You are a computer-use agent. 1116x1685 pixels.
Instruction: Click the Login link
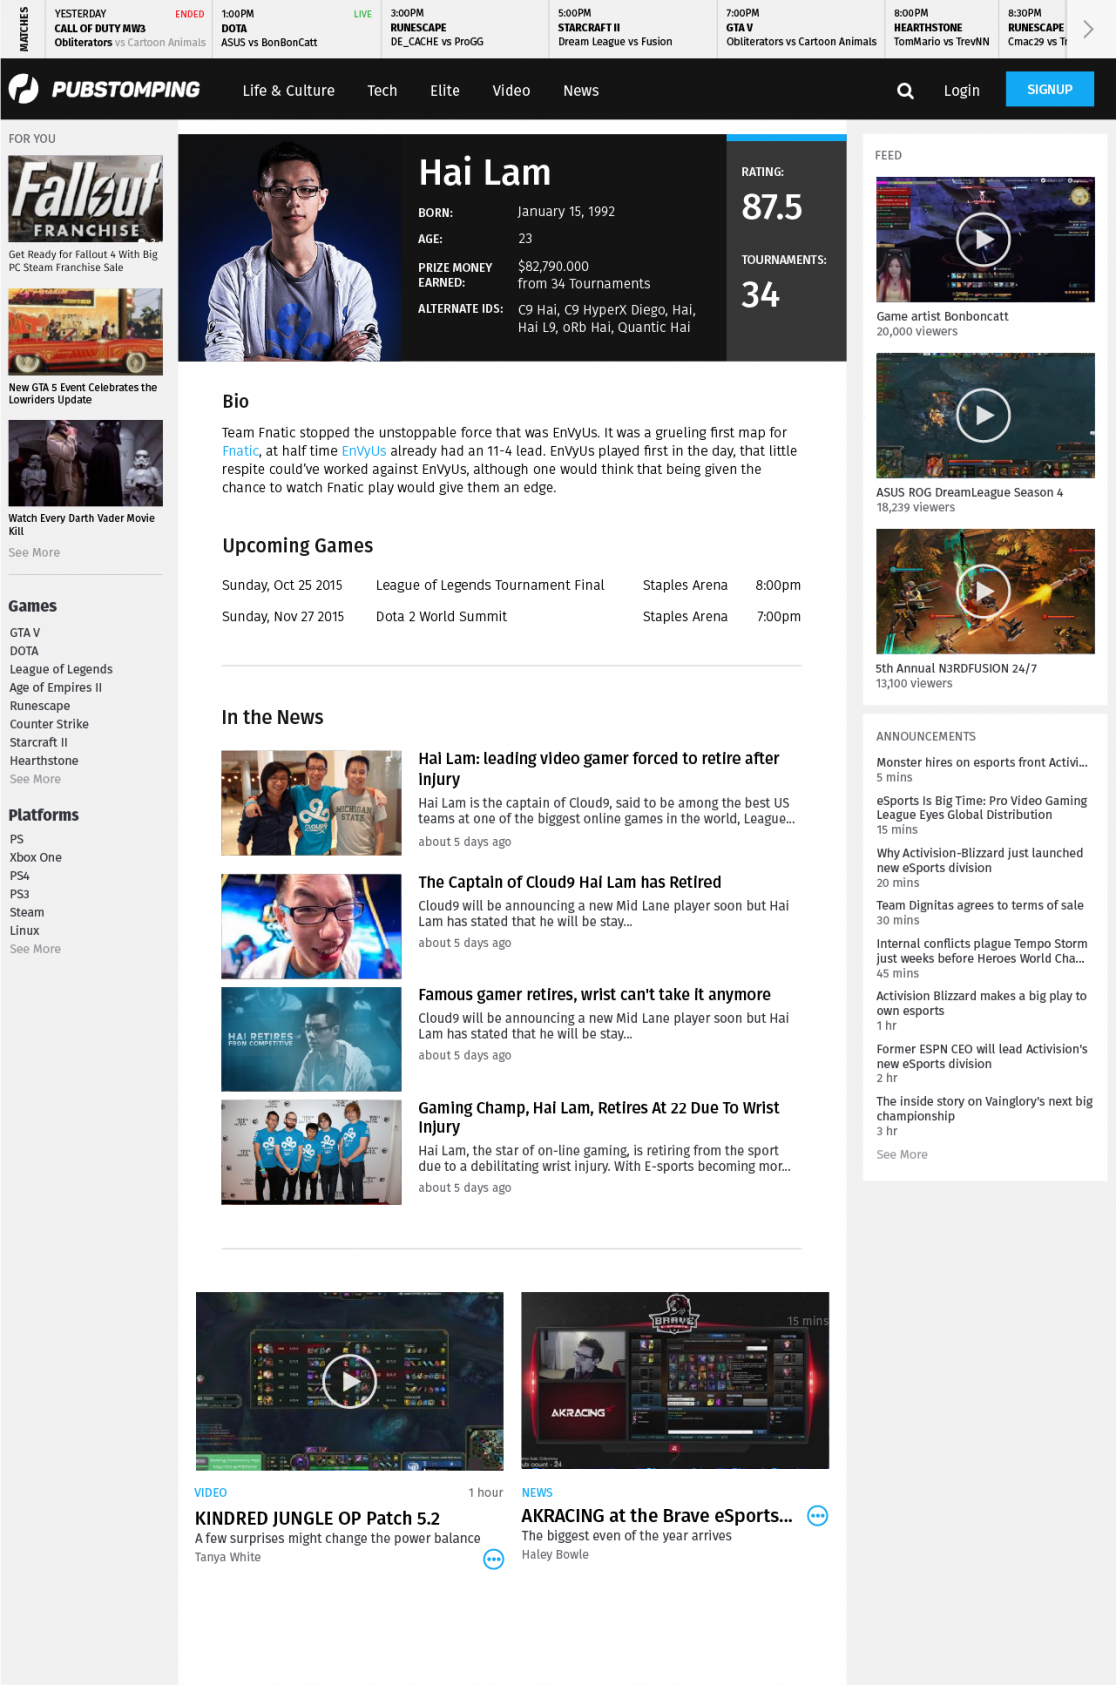(961, 91)
